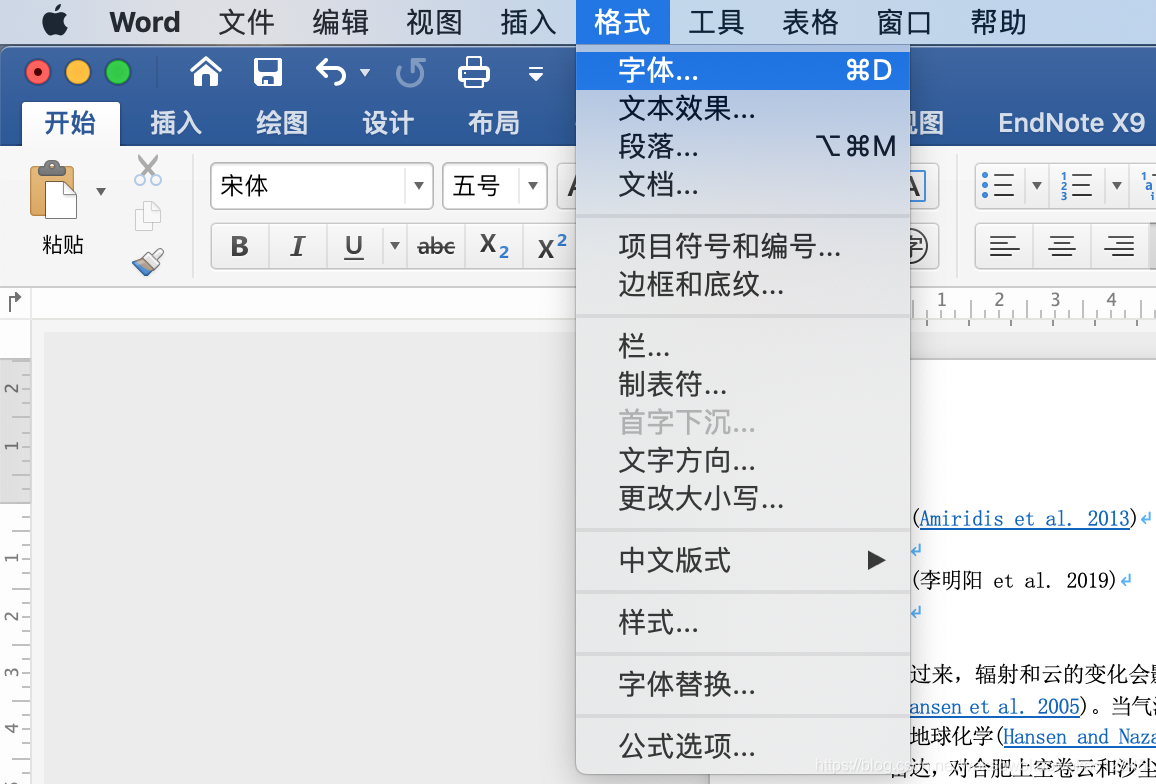Click the bulleted list icon
Viewport: 1156px width, 784px height.
click(998, 186)
